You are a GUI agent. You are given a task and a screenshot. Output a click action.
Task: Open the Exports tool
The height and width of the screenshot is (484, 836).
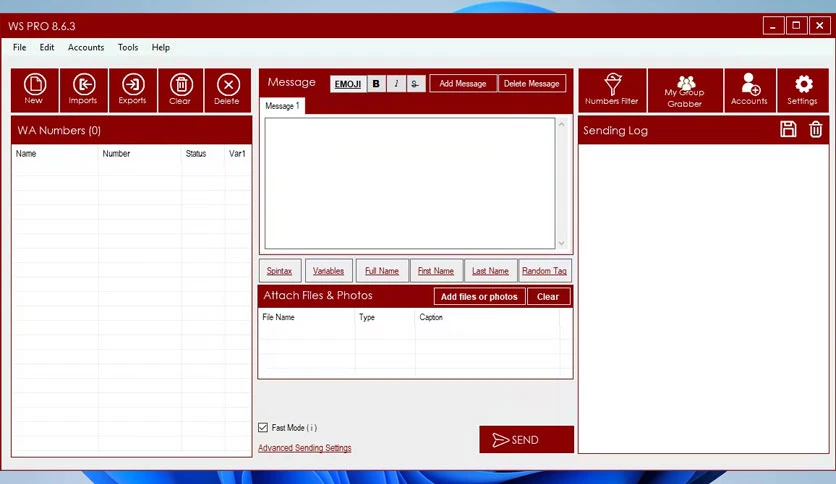[x=133, y=90]
